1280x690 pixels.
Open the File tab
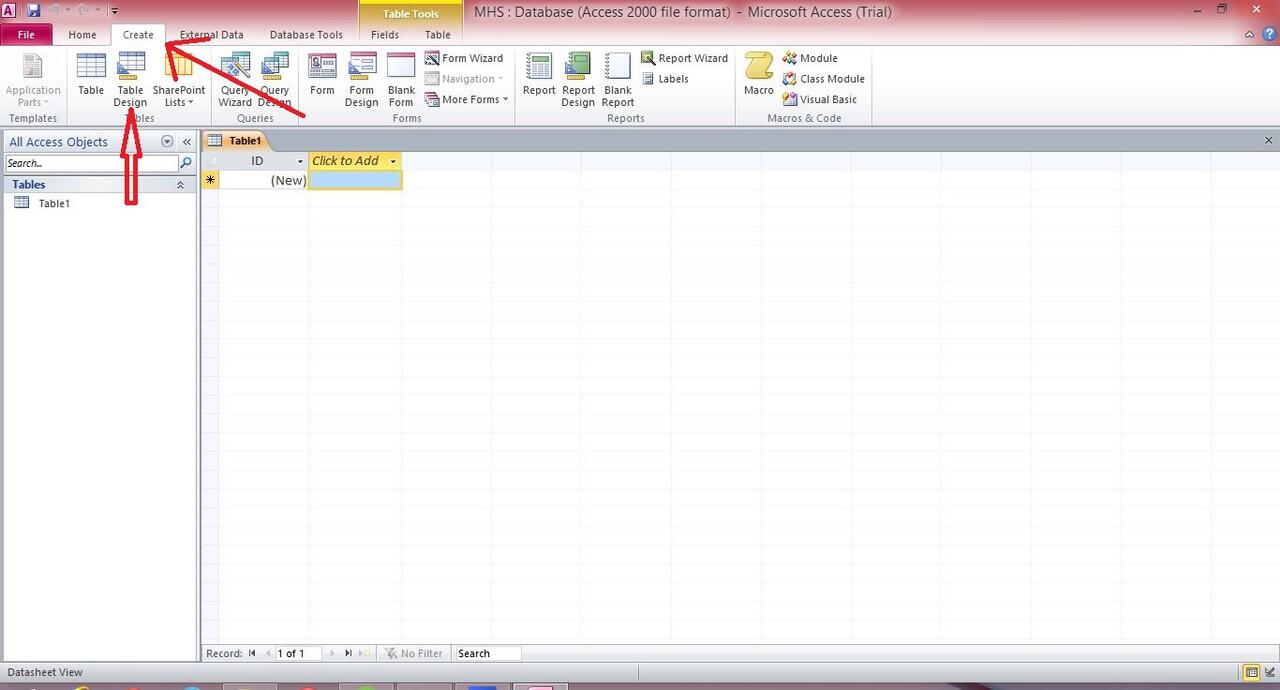coord(26,35)
